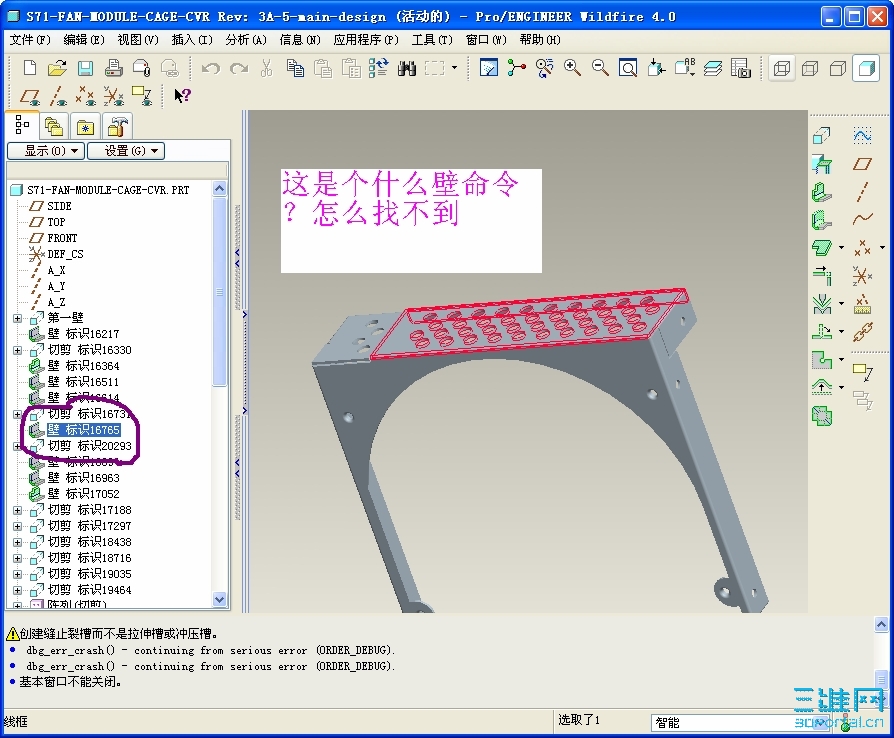Toggle annotation element display
The width and height of the screenshot is (894, 738).
(x=142, y=96)
